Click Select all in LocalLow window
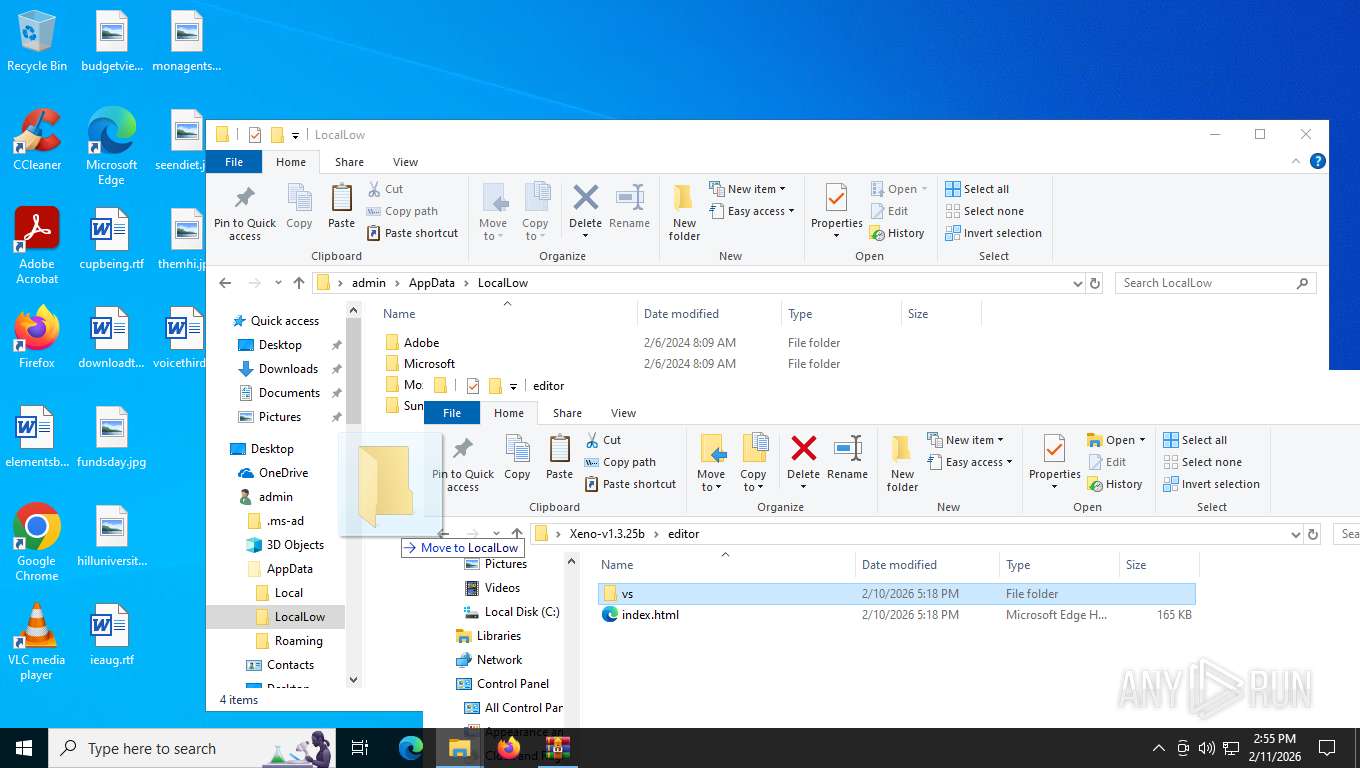 (x=977, y=189)
